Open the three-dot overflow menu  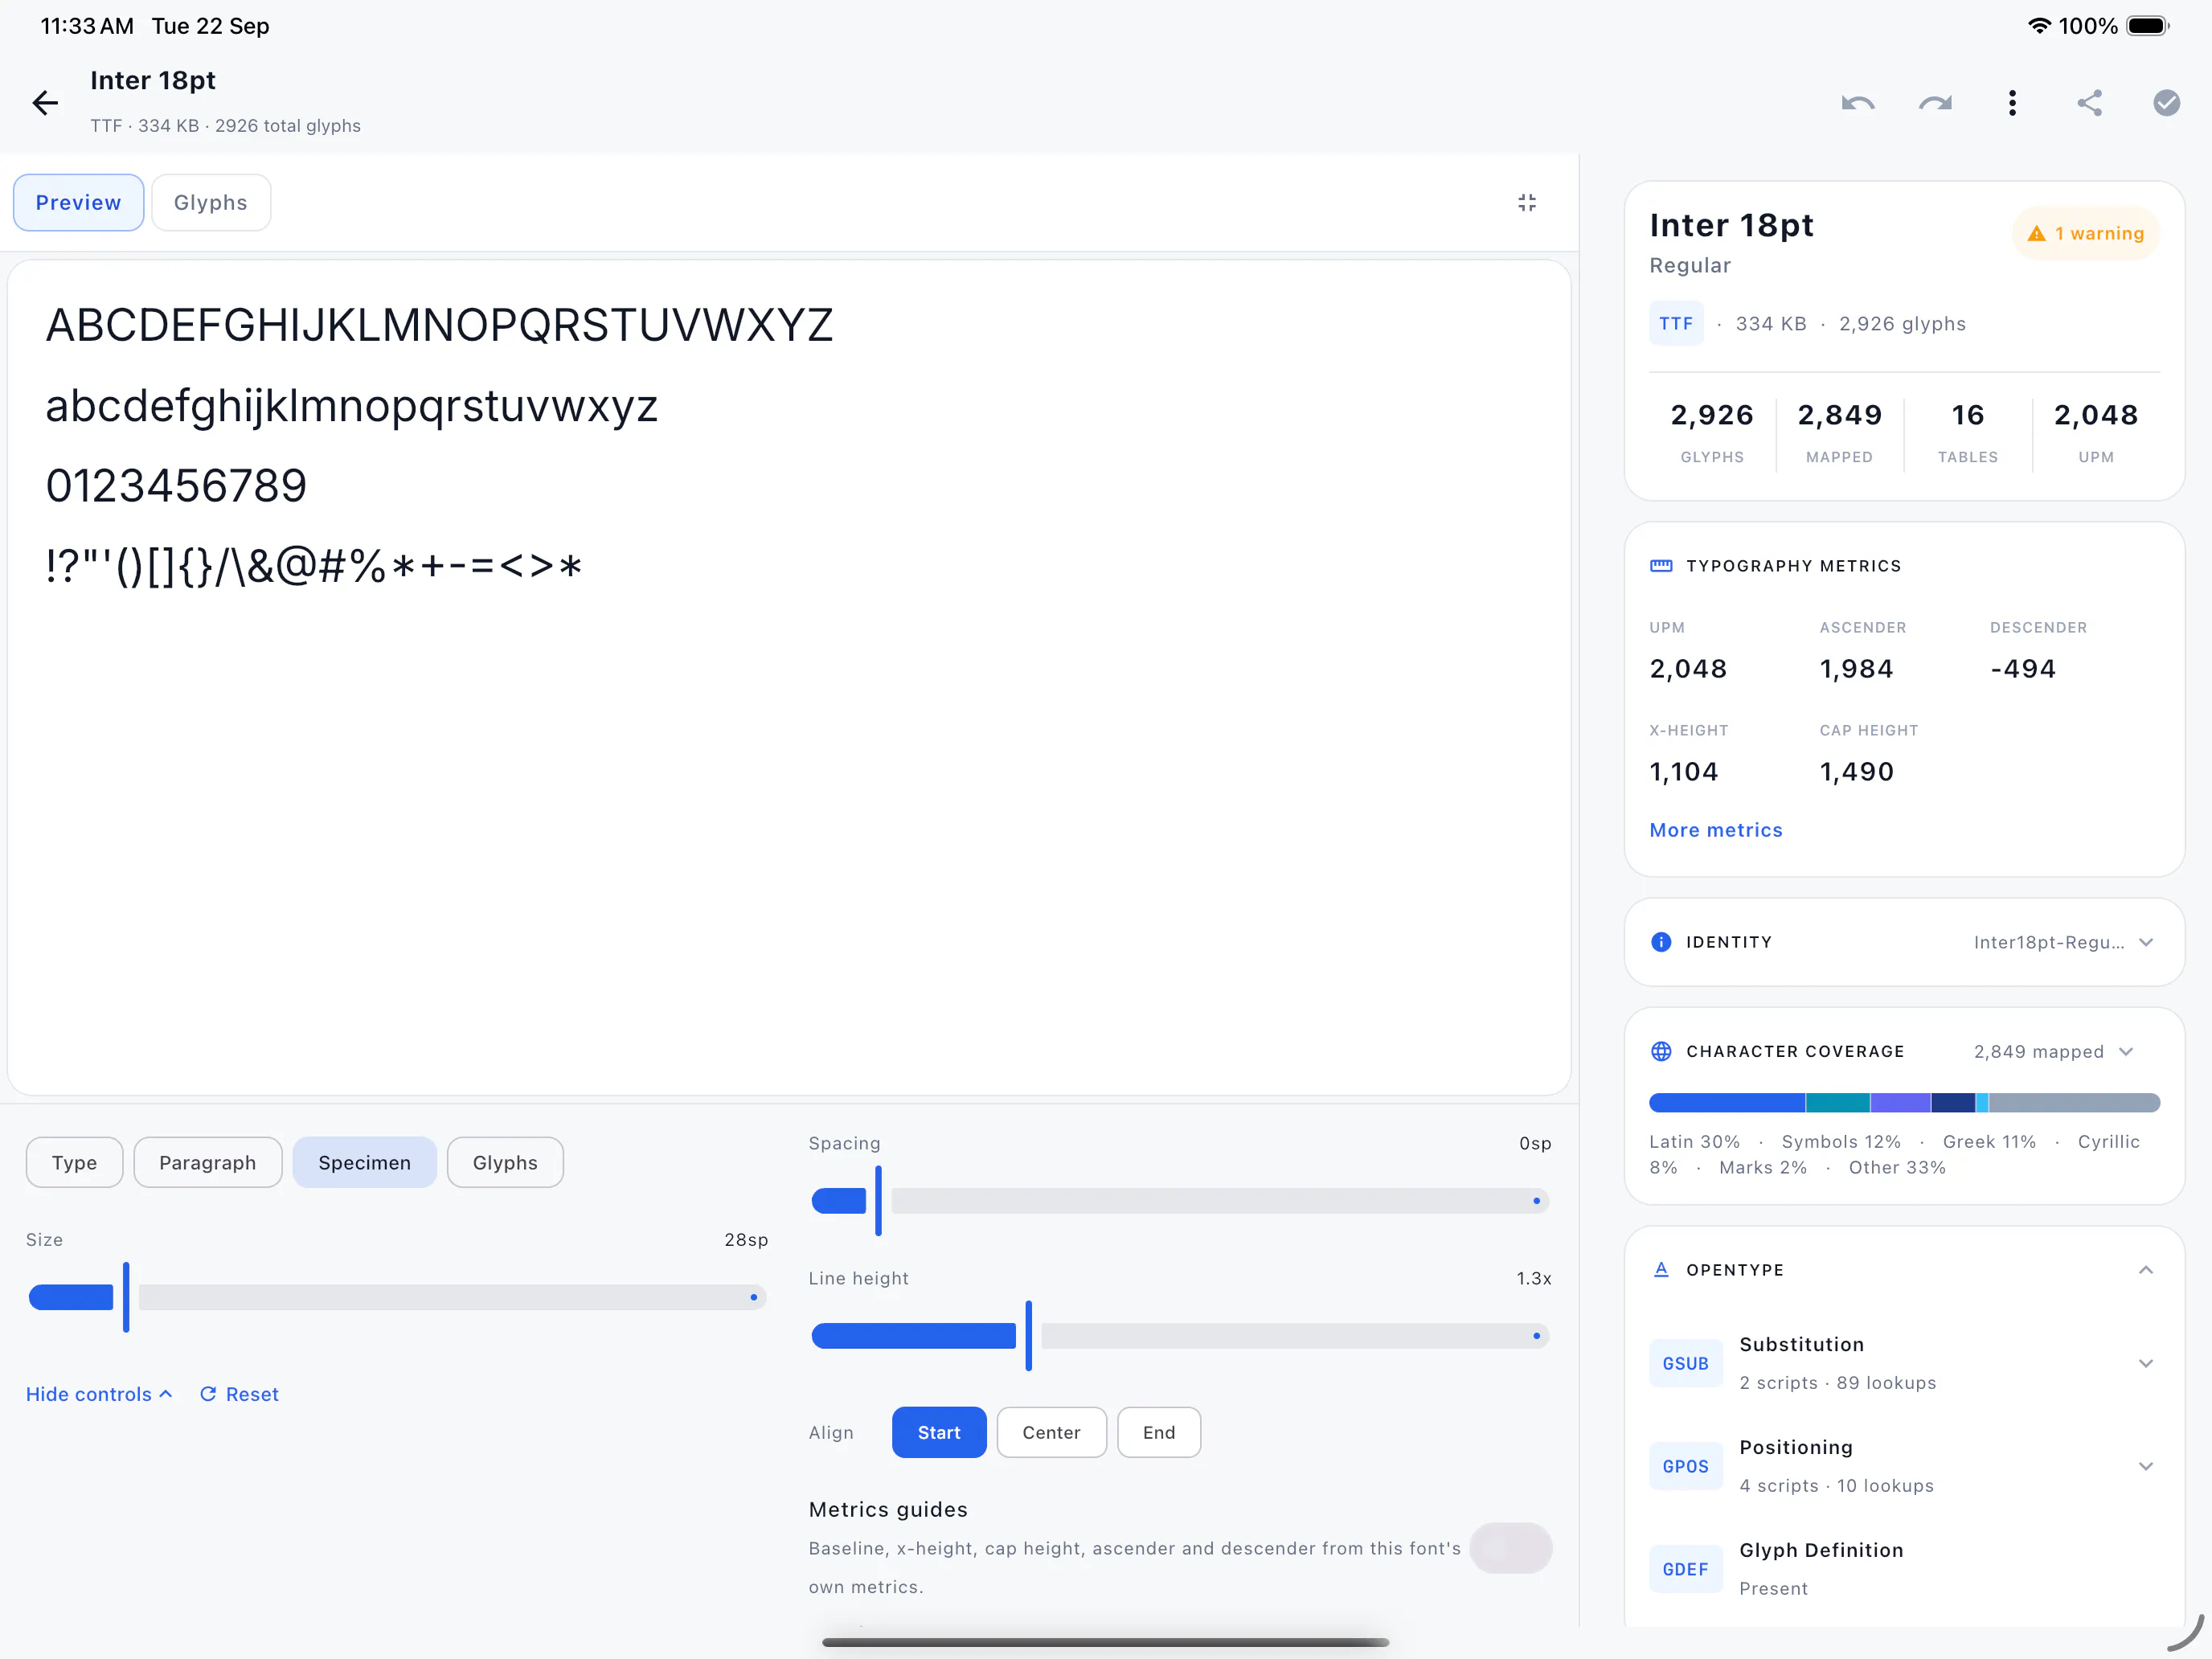coord(2012,103)
